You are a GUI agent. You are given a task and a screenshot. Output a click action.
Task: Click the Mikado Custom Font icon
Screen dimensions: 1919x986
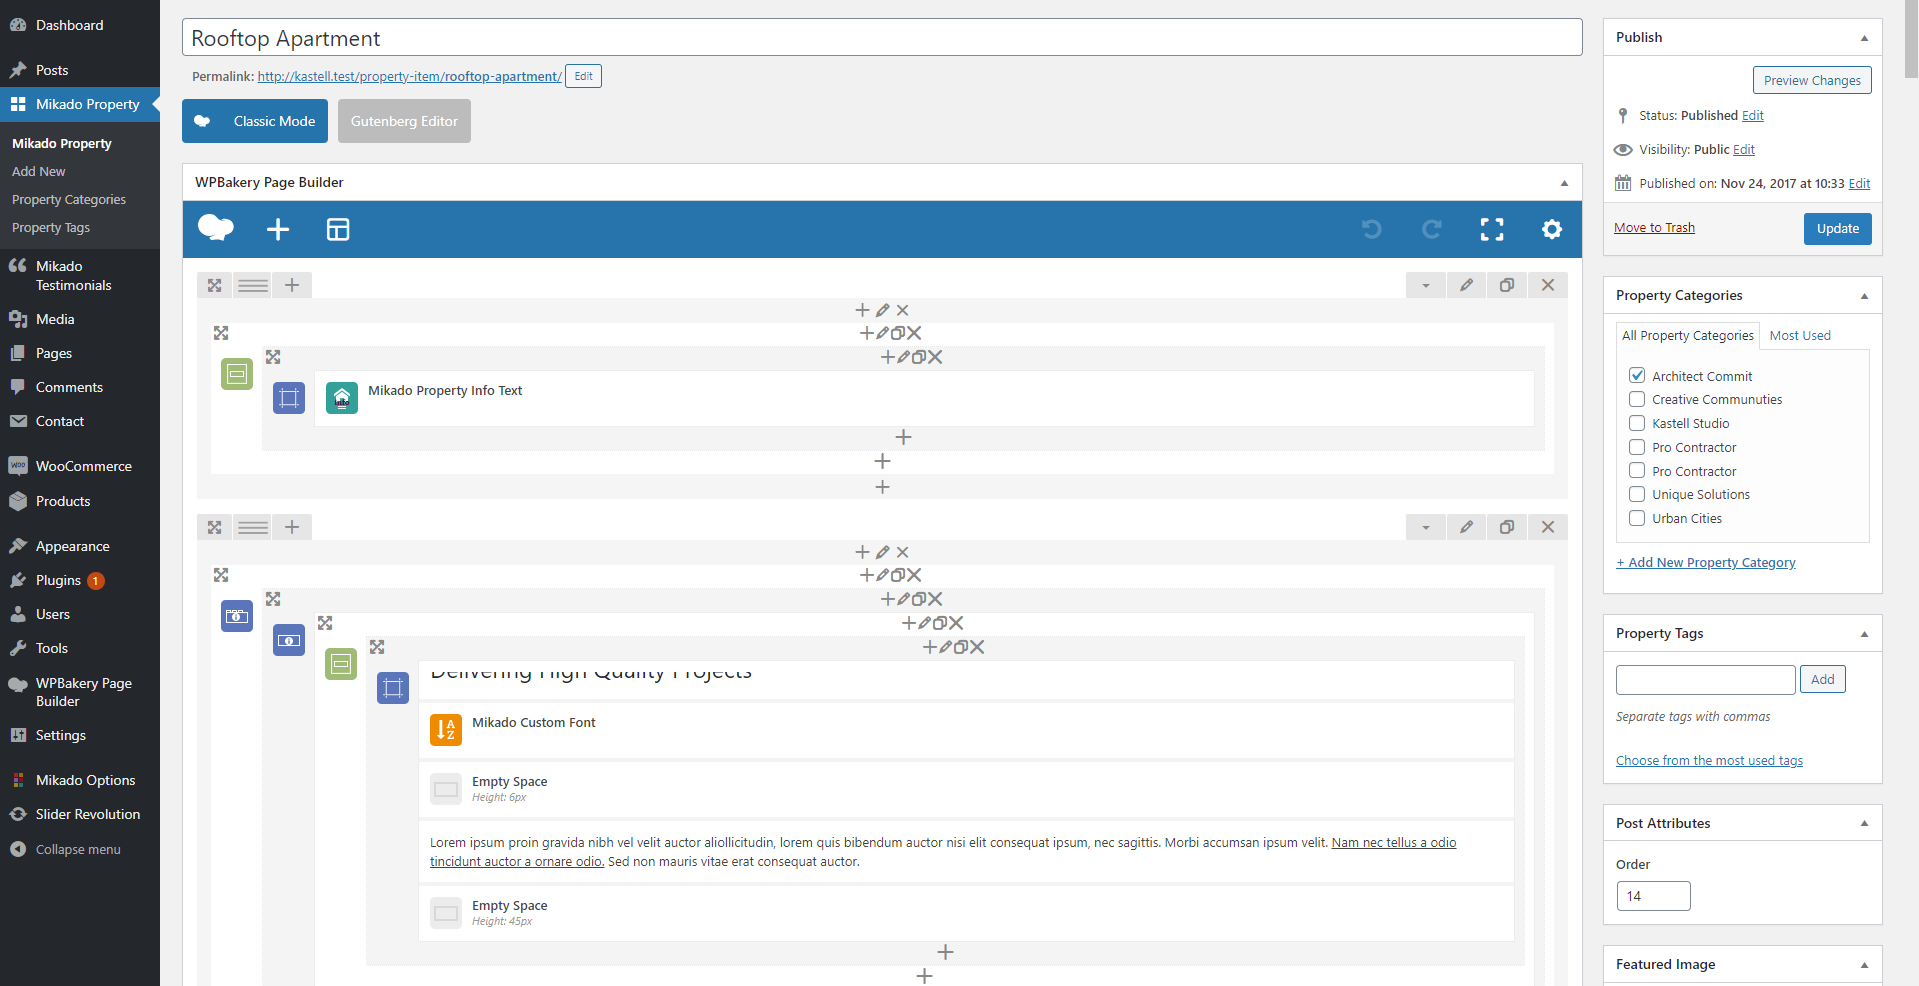tap(446, 730)
